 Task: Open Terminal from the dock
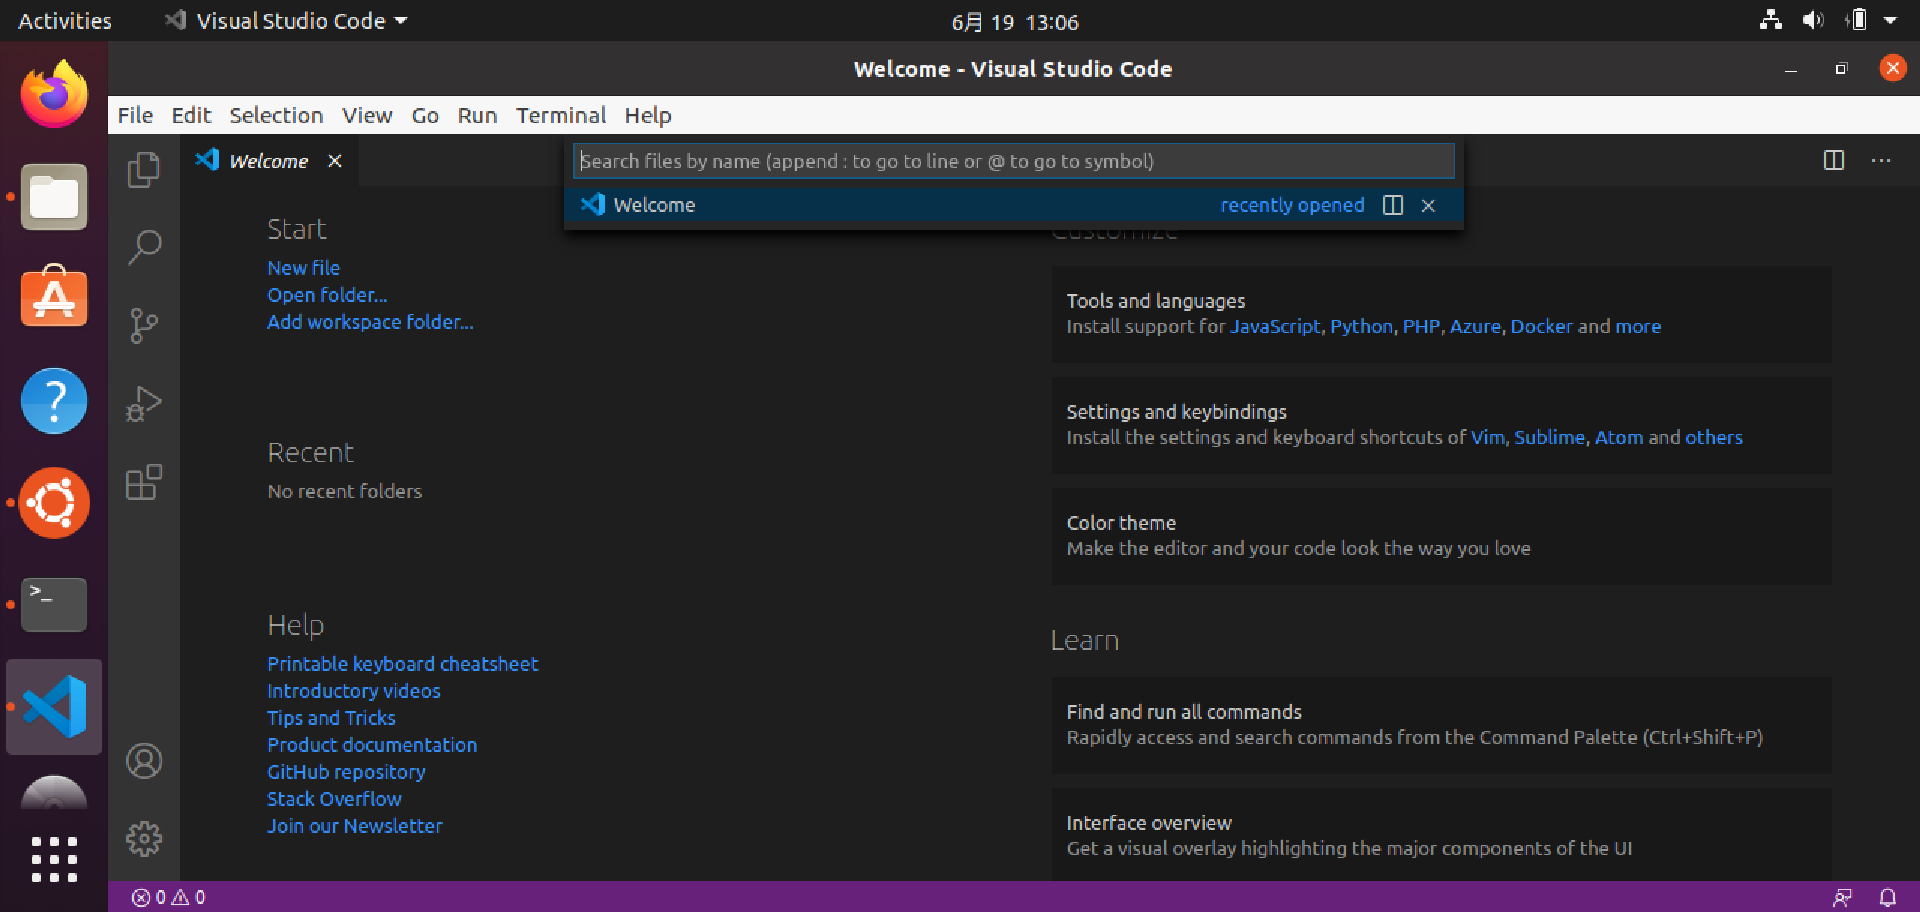click(54, 604)
